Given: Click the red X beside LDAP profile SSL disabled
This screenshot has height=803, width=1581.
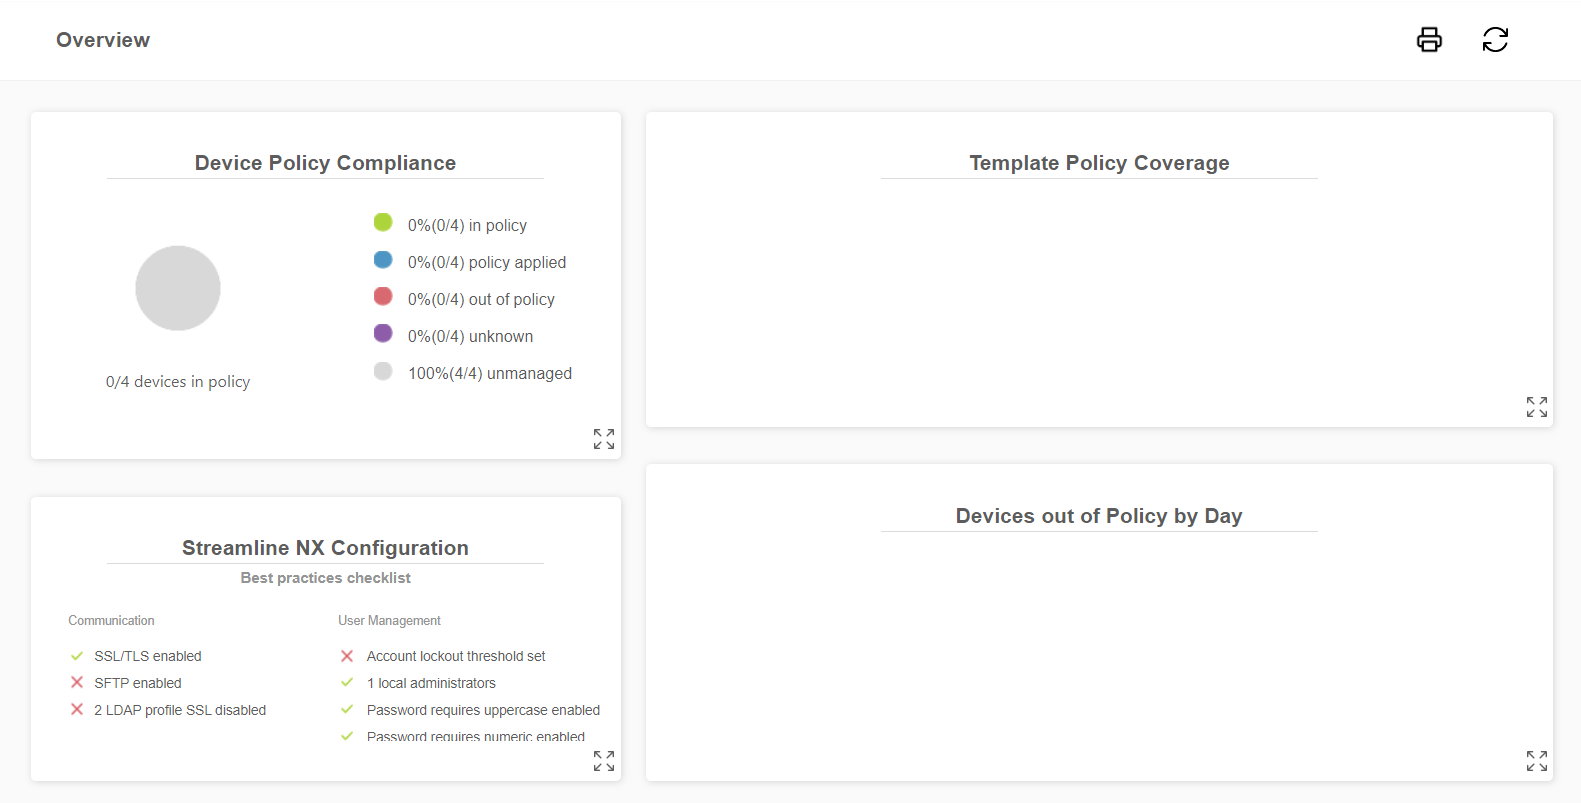Looking at the screenshot, I should tap(77, 709).
